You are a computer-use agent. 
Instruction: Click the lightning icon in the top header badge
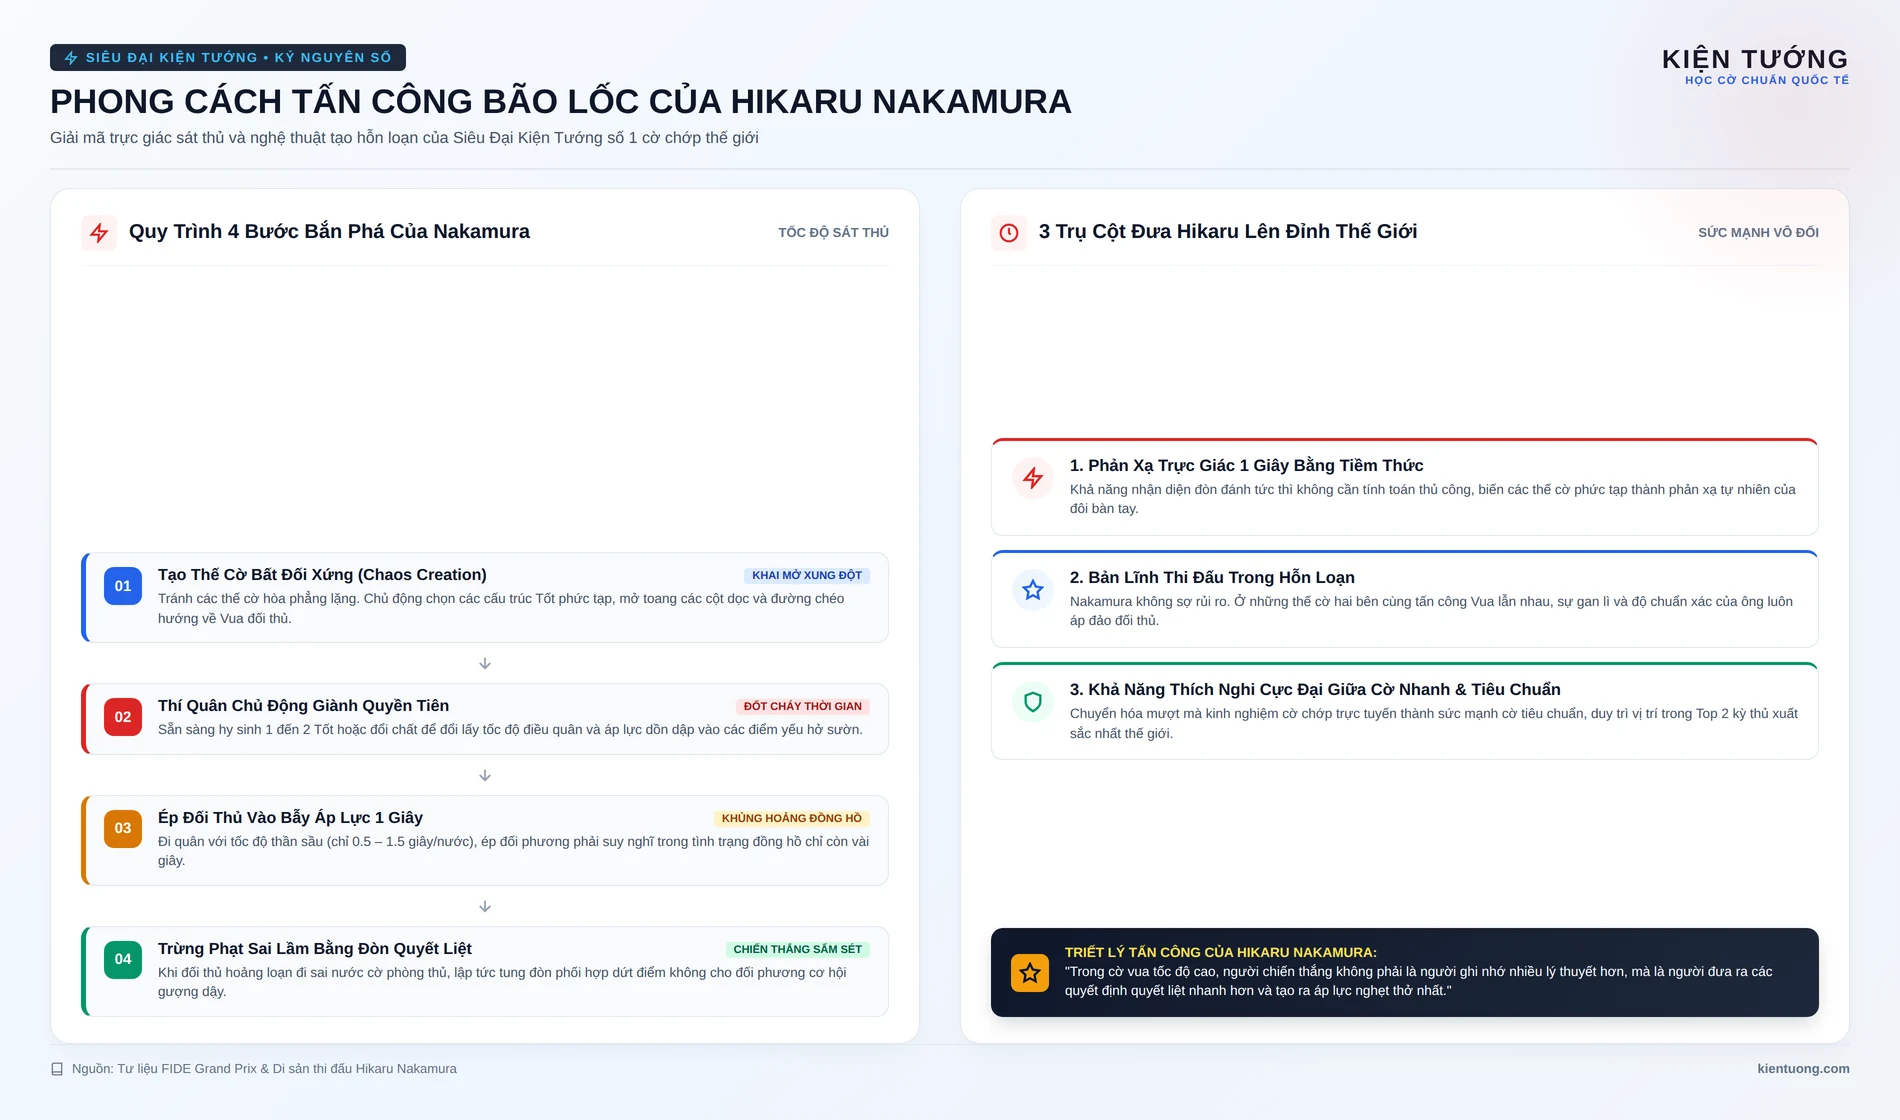point(71,58)
